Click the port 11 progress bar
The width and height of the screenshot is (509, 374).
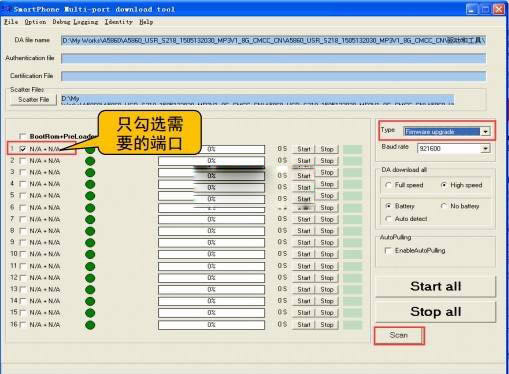[211, 267]
